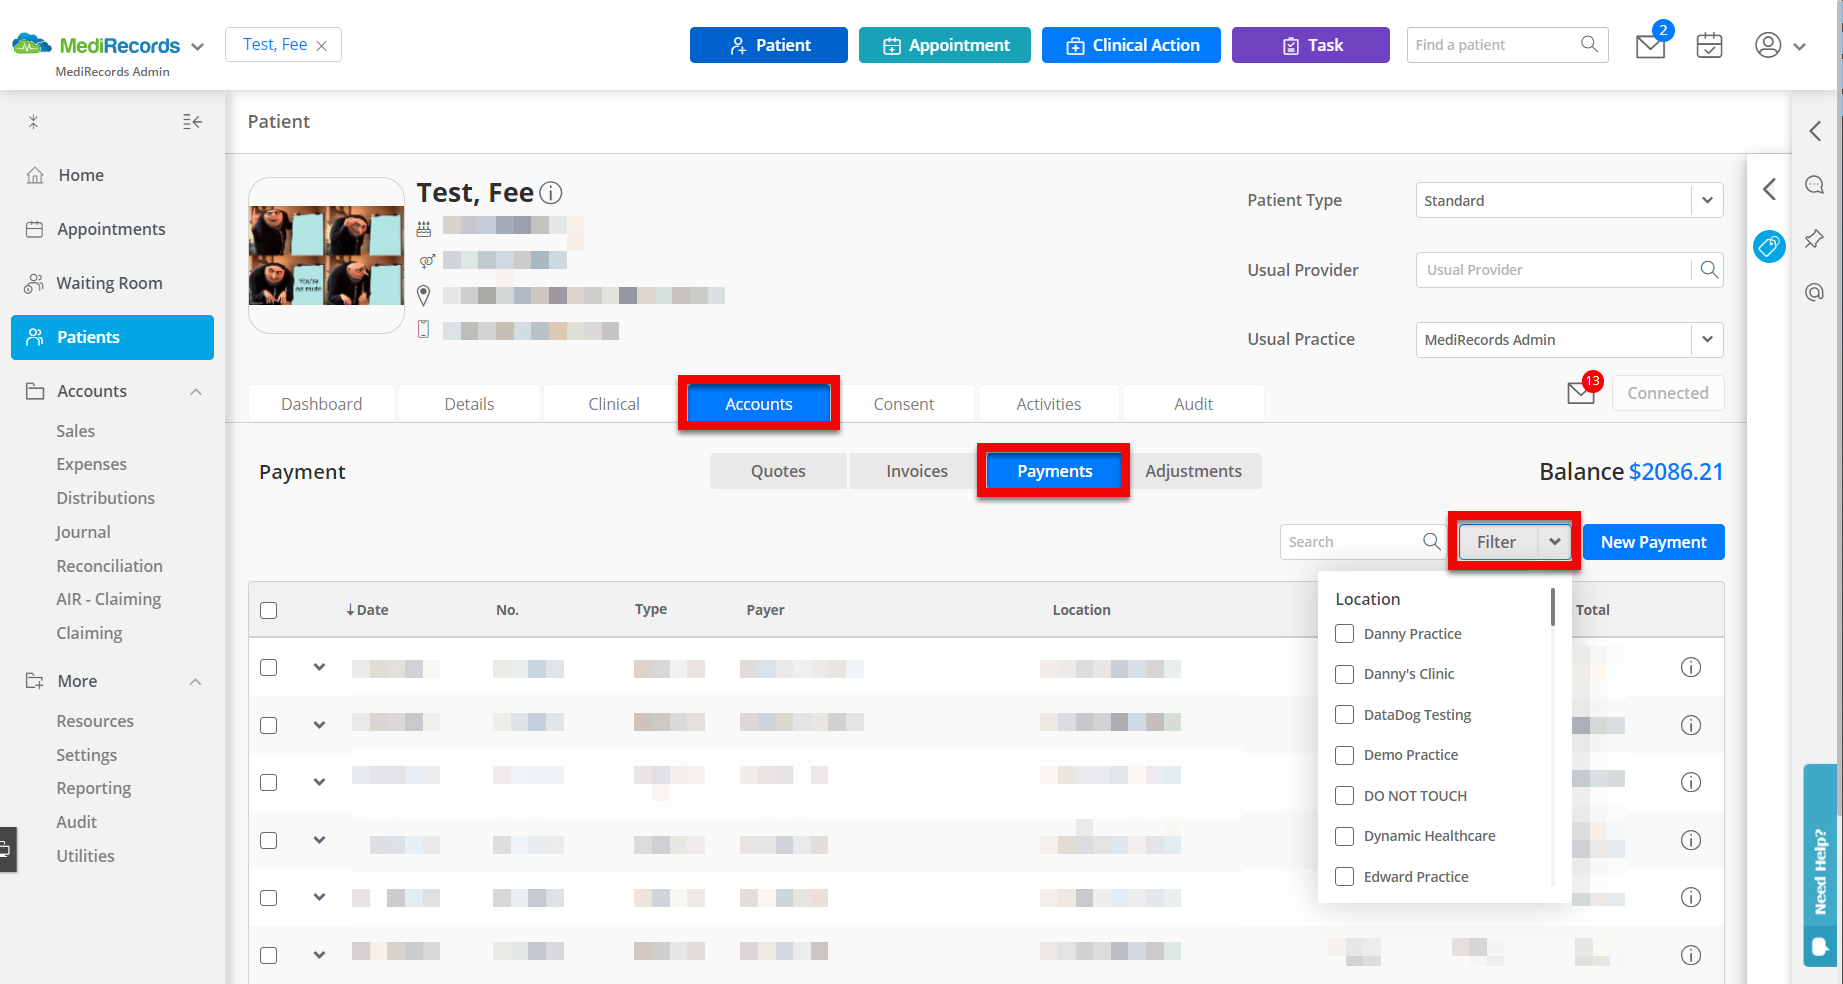Check the first payment row checkbox

click(268, 667)
